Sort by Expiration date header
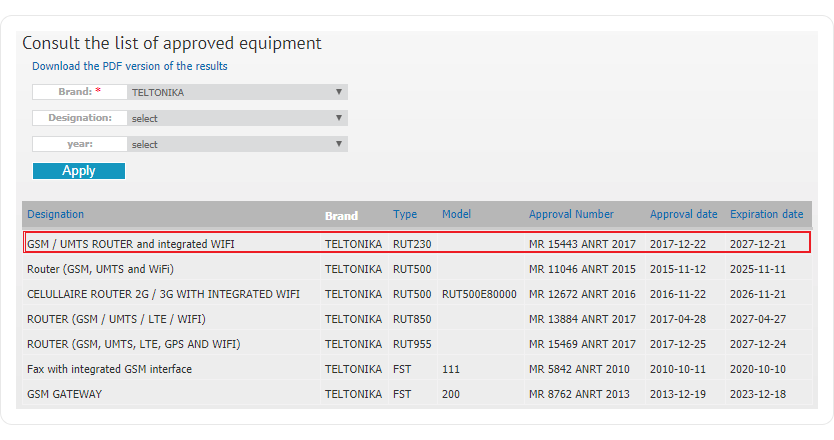The width and height of the screenshot is (834, 440). (x=766, y=214)
